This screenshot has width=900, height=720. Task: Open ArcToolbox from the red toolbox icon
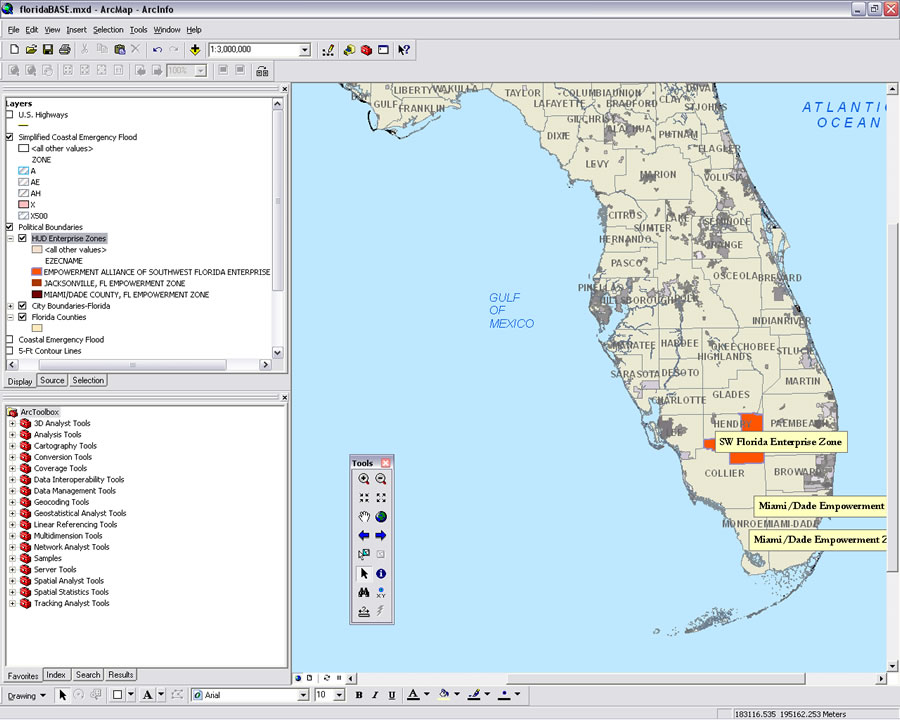point(366,49)
